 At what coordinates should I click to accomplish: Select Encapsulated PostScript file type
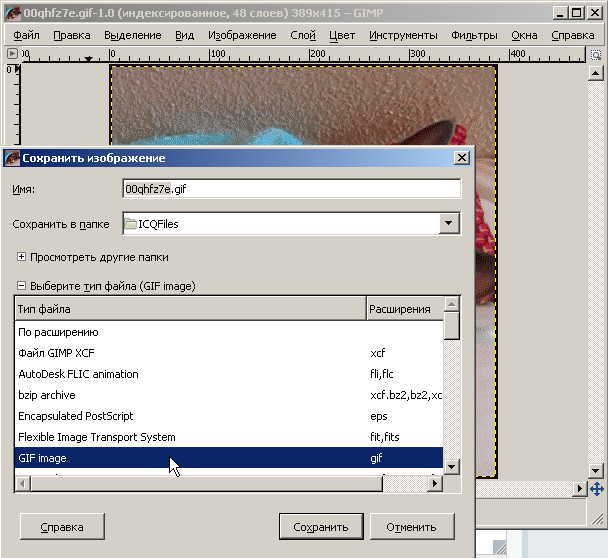(75, 416)
